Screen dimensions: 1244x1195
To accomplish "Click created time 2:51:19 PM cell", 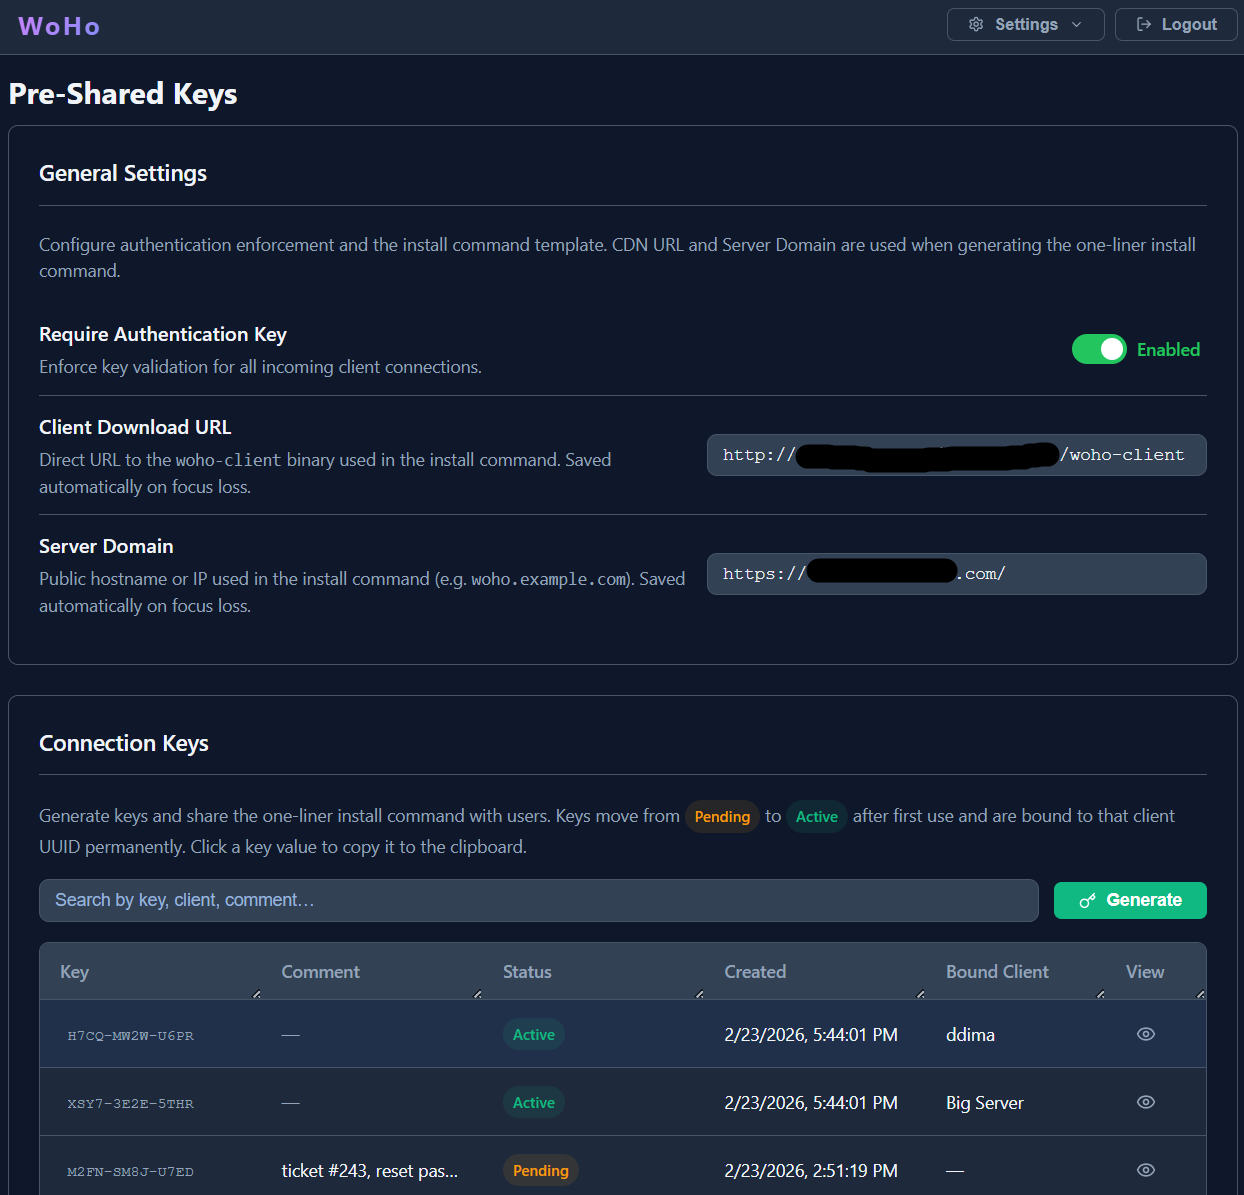I will click(811, 1171).
